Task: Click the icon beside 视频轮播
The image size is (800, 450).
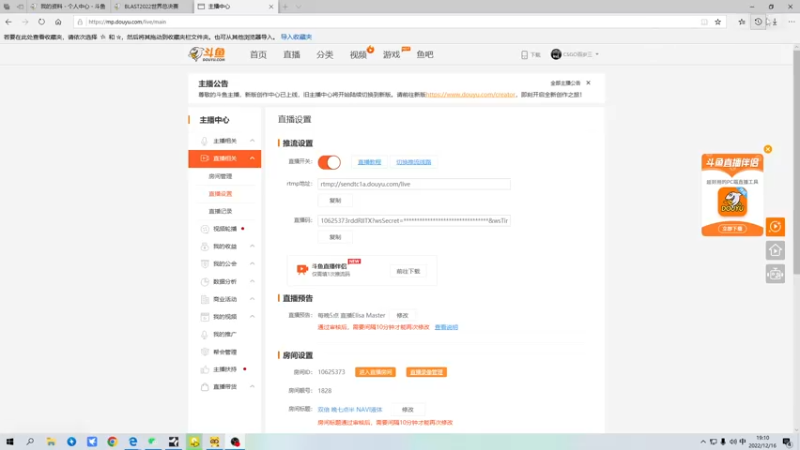Action: click(204, 229)
